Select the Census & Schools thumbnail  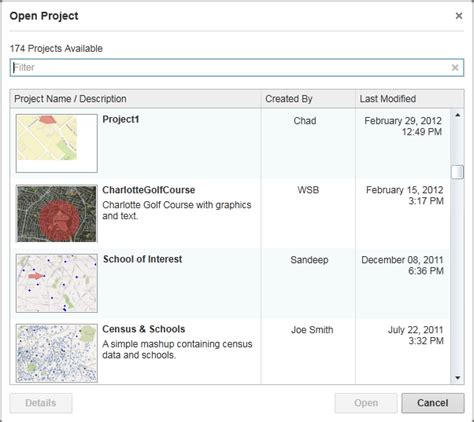pyautogui.click(x=57, y=353)
